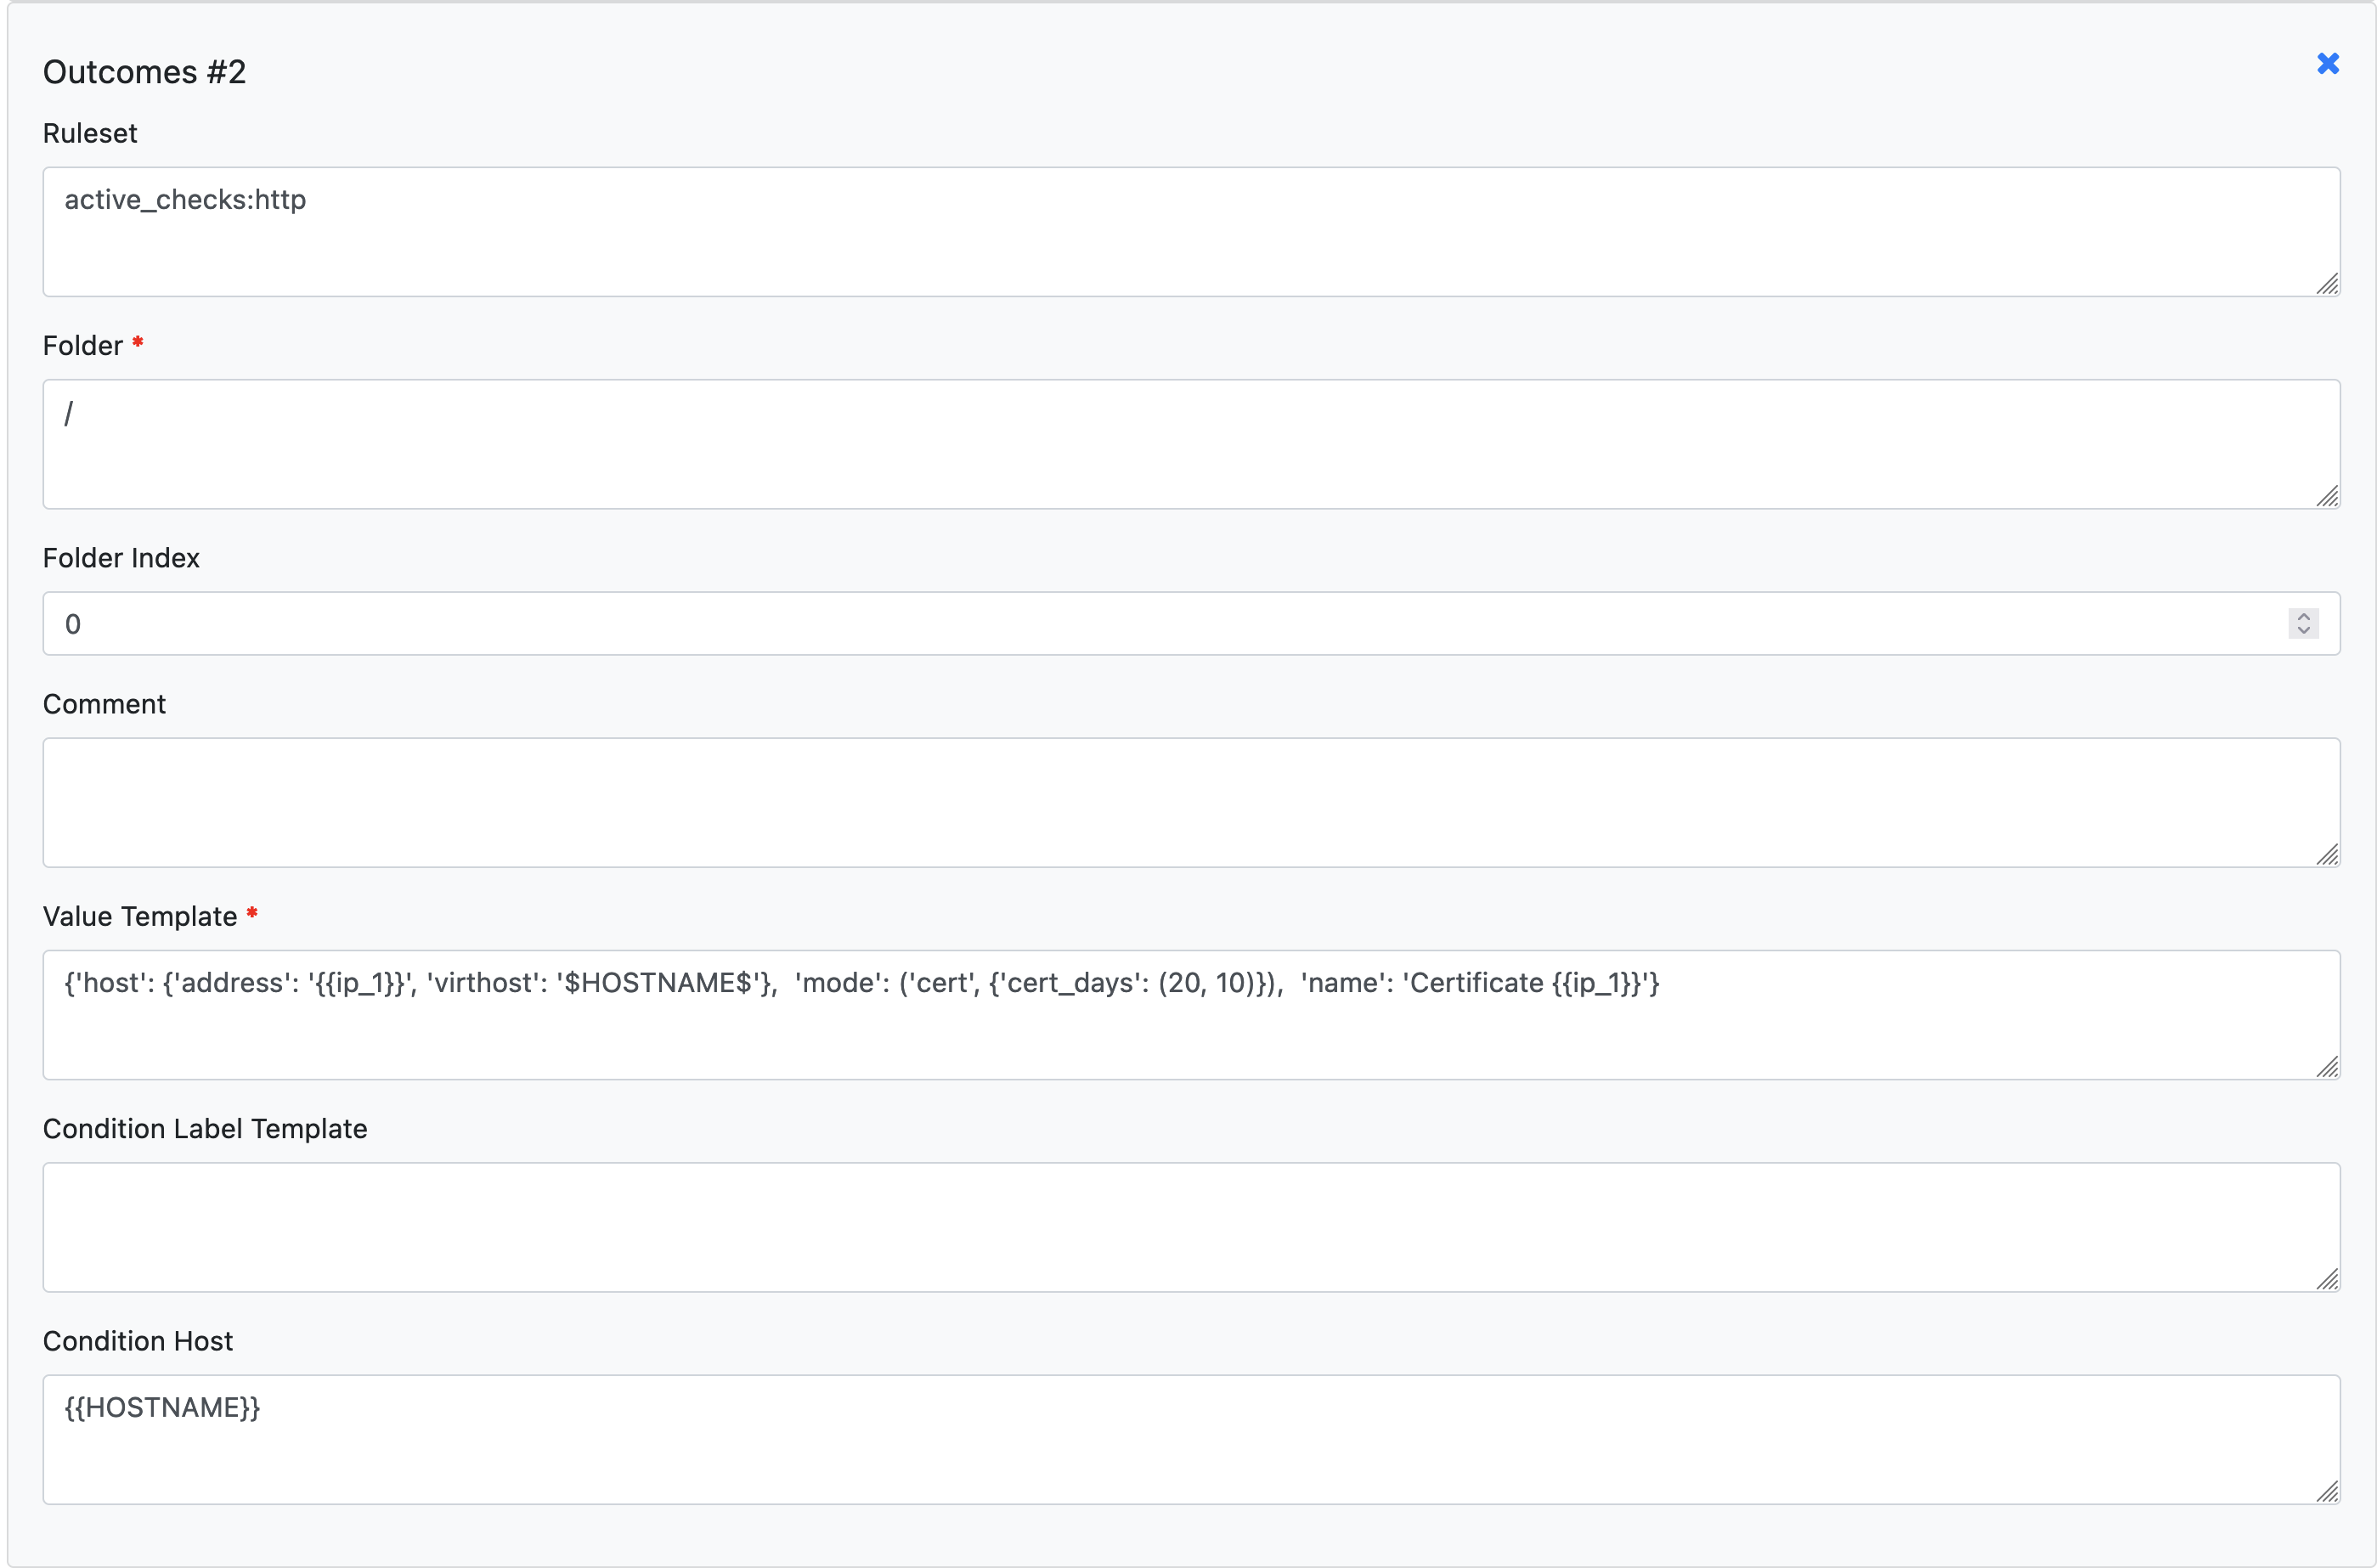Increase Folder Index with up arrow
2377x1568 pixels.
coord(2303,616)
